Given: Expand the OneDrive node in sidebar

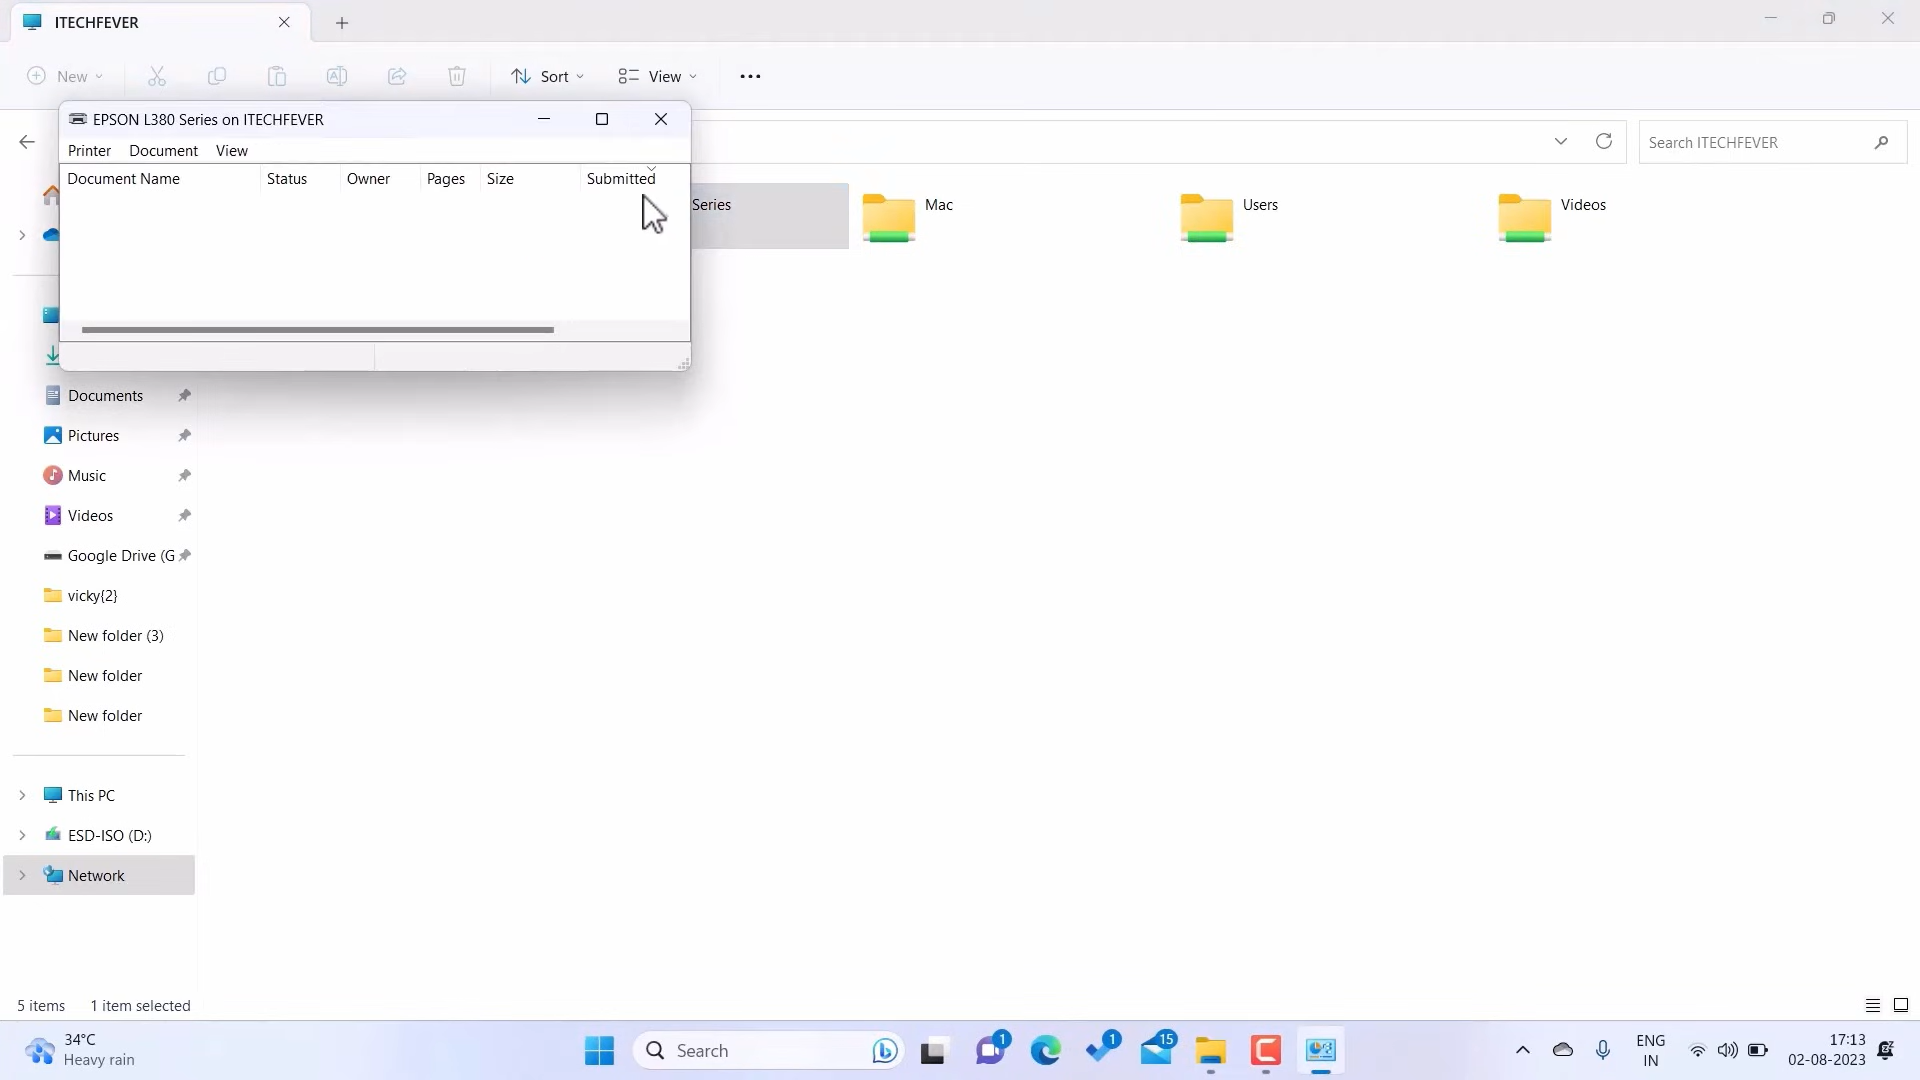Looking at the screenshot, I should coord(22,235).
